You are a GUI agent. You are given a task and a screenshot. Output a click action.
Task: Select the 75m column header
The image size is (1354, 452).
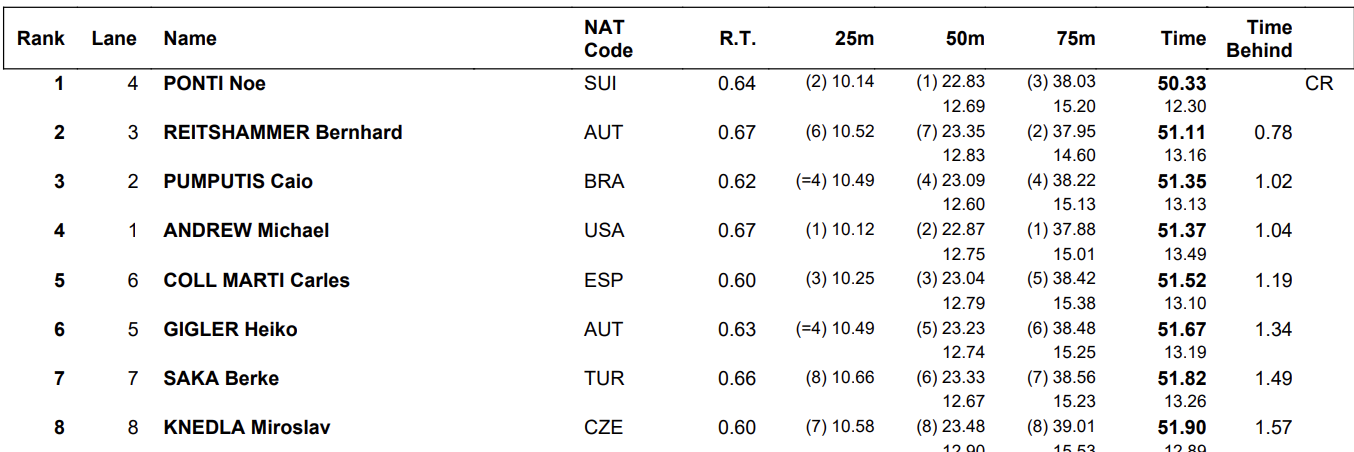[1075, 39]
